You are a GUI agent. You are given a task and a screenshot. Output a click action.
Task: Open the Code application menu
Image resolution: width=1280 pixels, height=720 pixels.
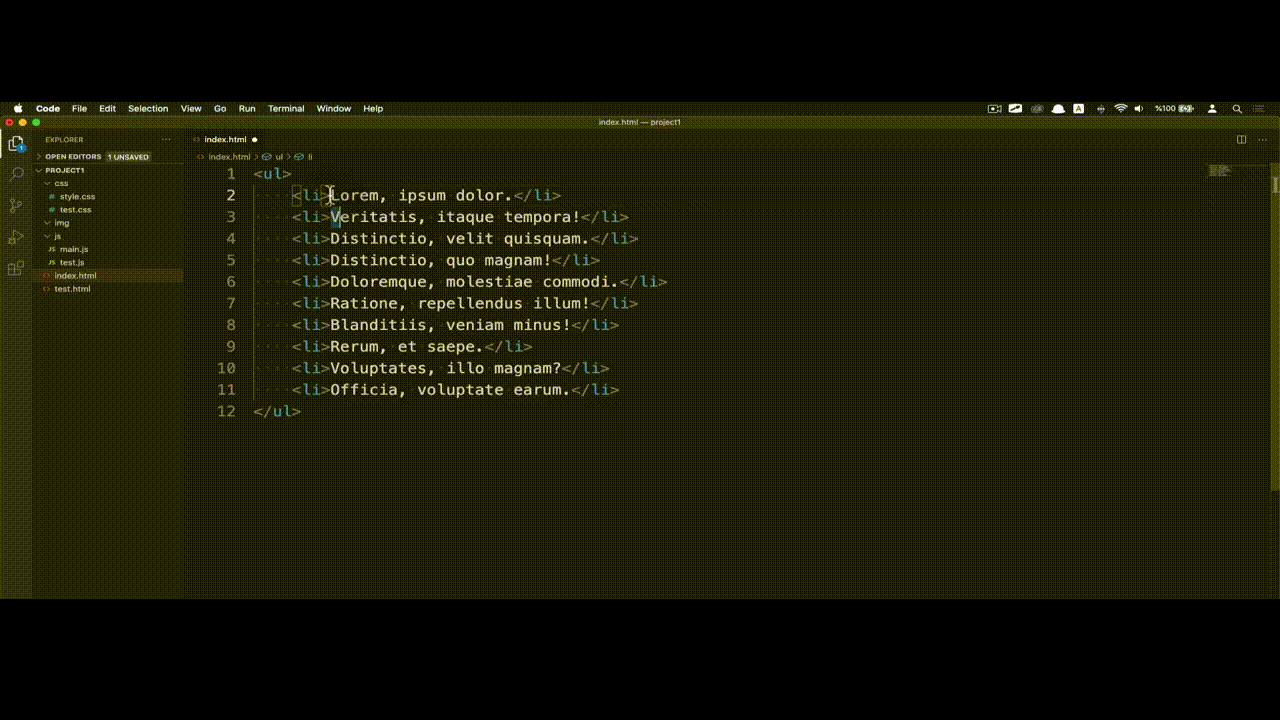48,108
